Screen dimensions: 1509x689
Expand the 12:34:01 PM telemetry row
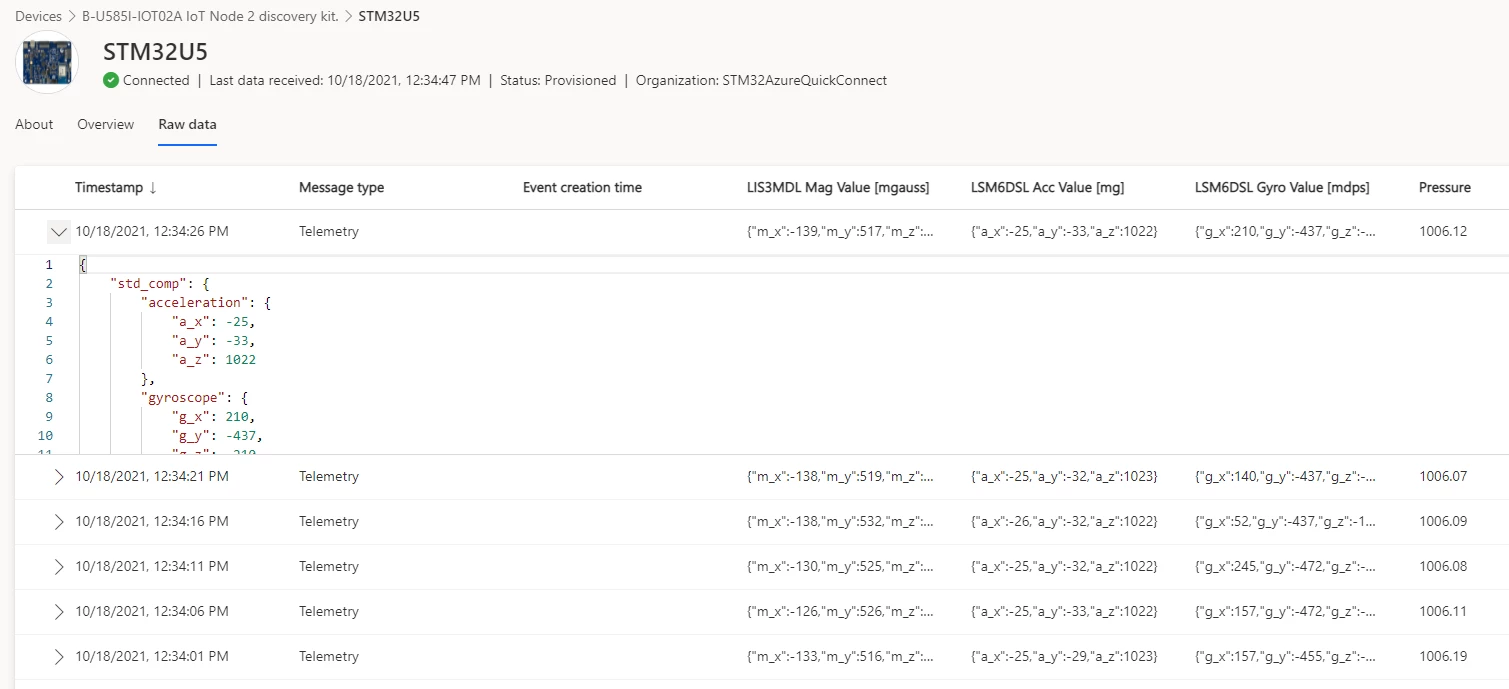tap(58, 657)
